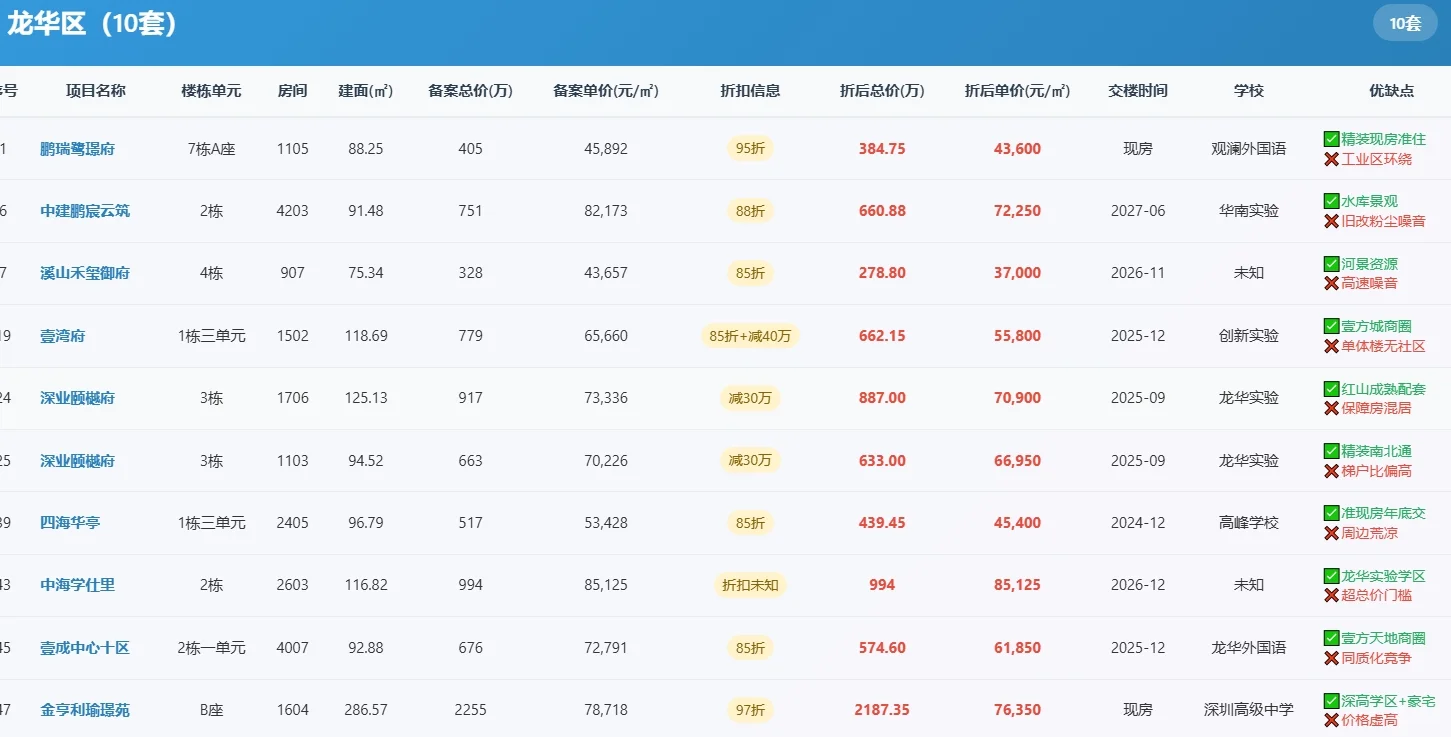Open the 中海学仕里 project link

pos(77,585)
